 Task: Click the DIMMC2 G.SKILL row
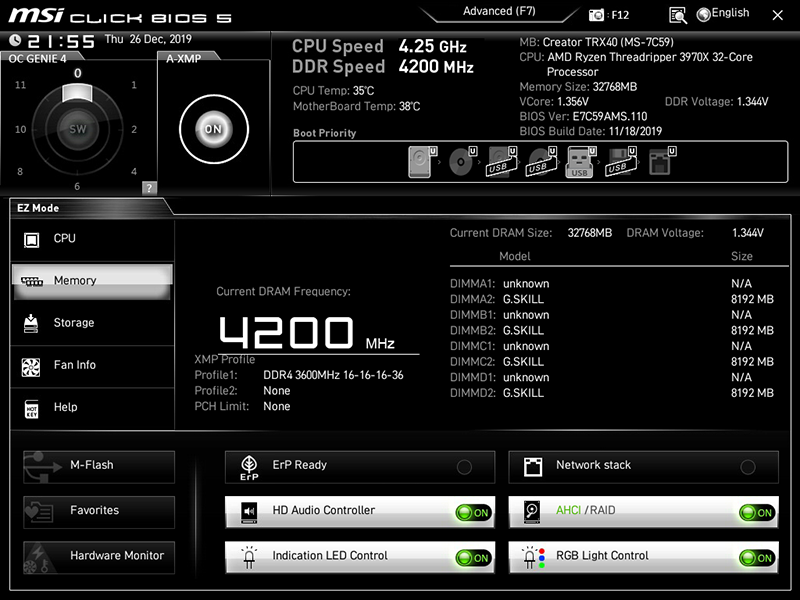point(612,362)
